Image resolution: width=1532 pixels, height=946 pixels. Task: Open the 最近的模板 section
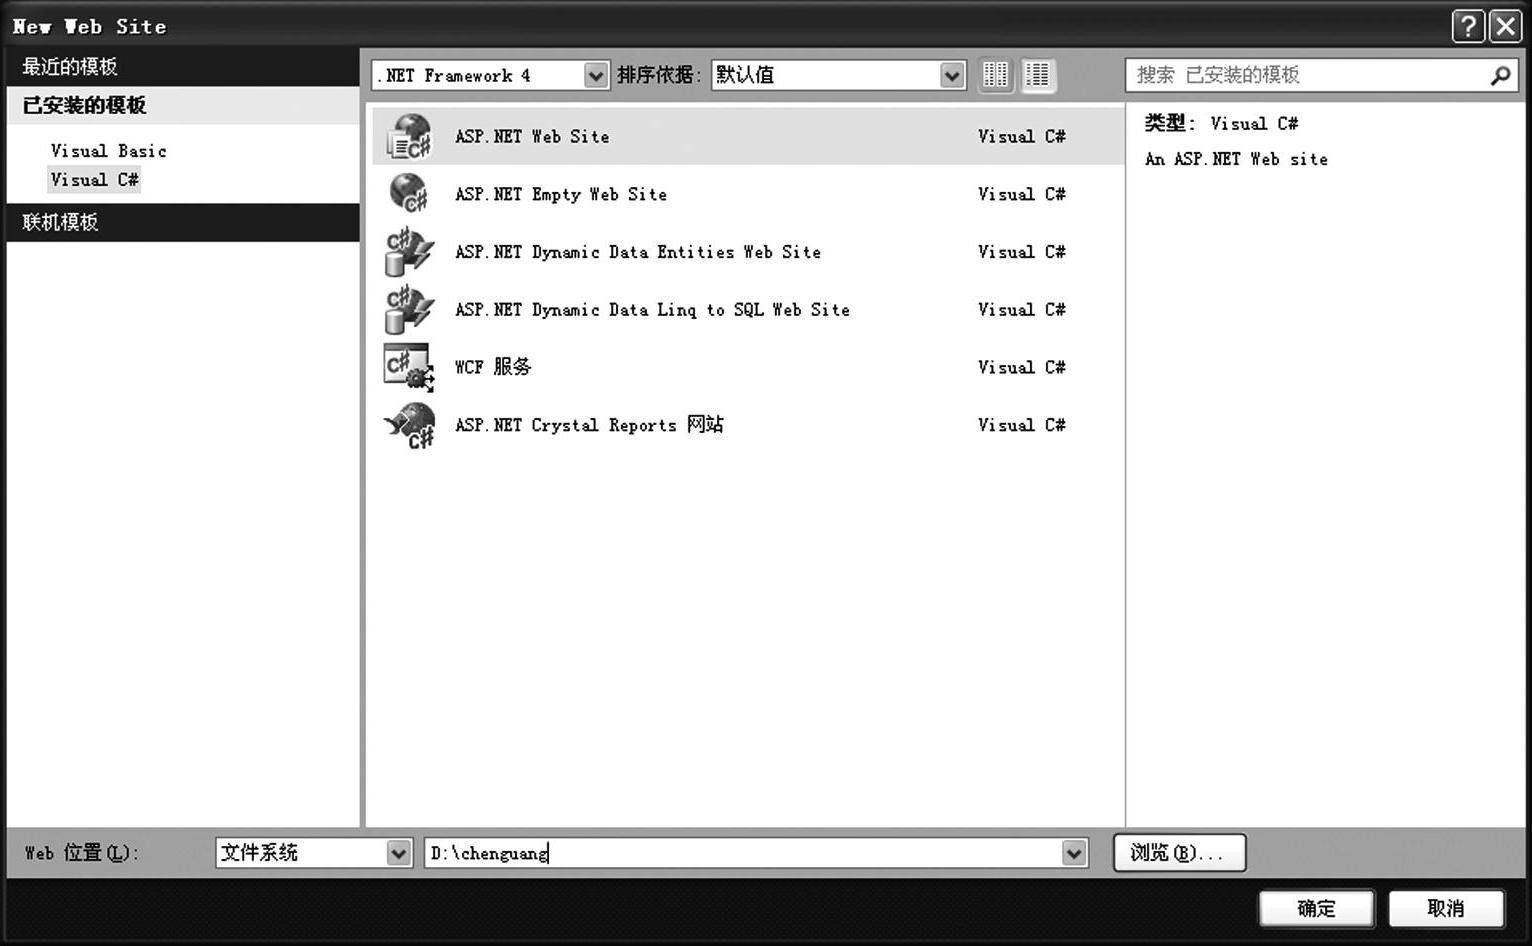pyautogui.click(x=183, y=67)
